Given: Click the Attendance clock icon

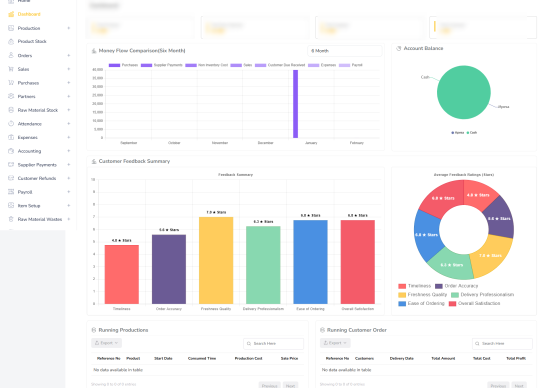Looking at the screenshot, I should coord(11,123).
